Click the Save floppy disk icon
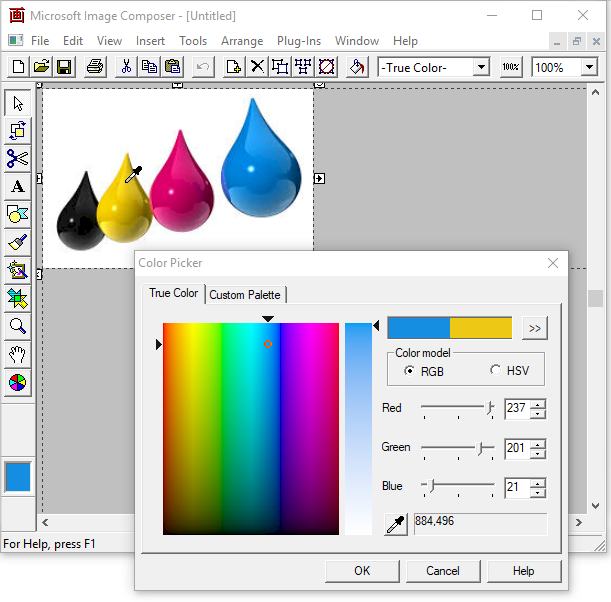 (64, 67)
